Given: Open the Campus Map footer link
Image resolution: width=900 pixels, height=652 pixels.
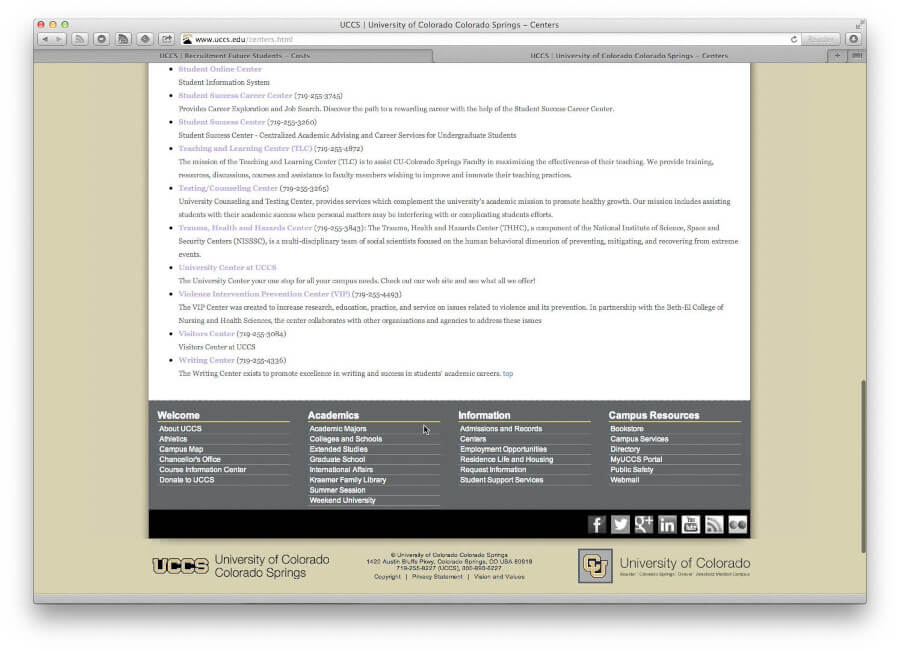Looking at the screenshot, I should [x=181, y=449].
